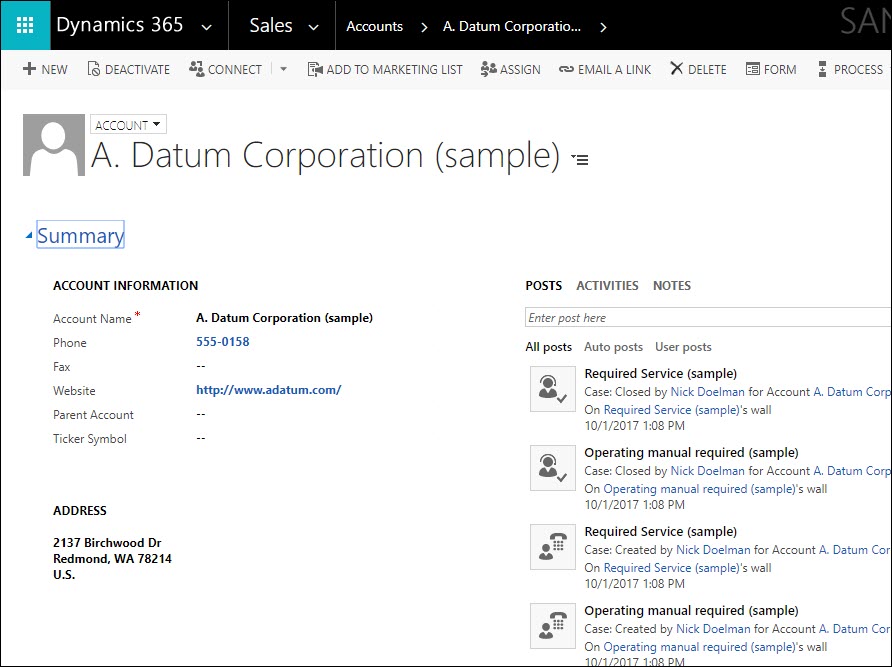Open the Connect split-button dropdown arrow
The width and height of the screenshot is (892, 667).
[x=283, y=69]
